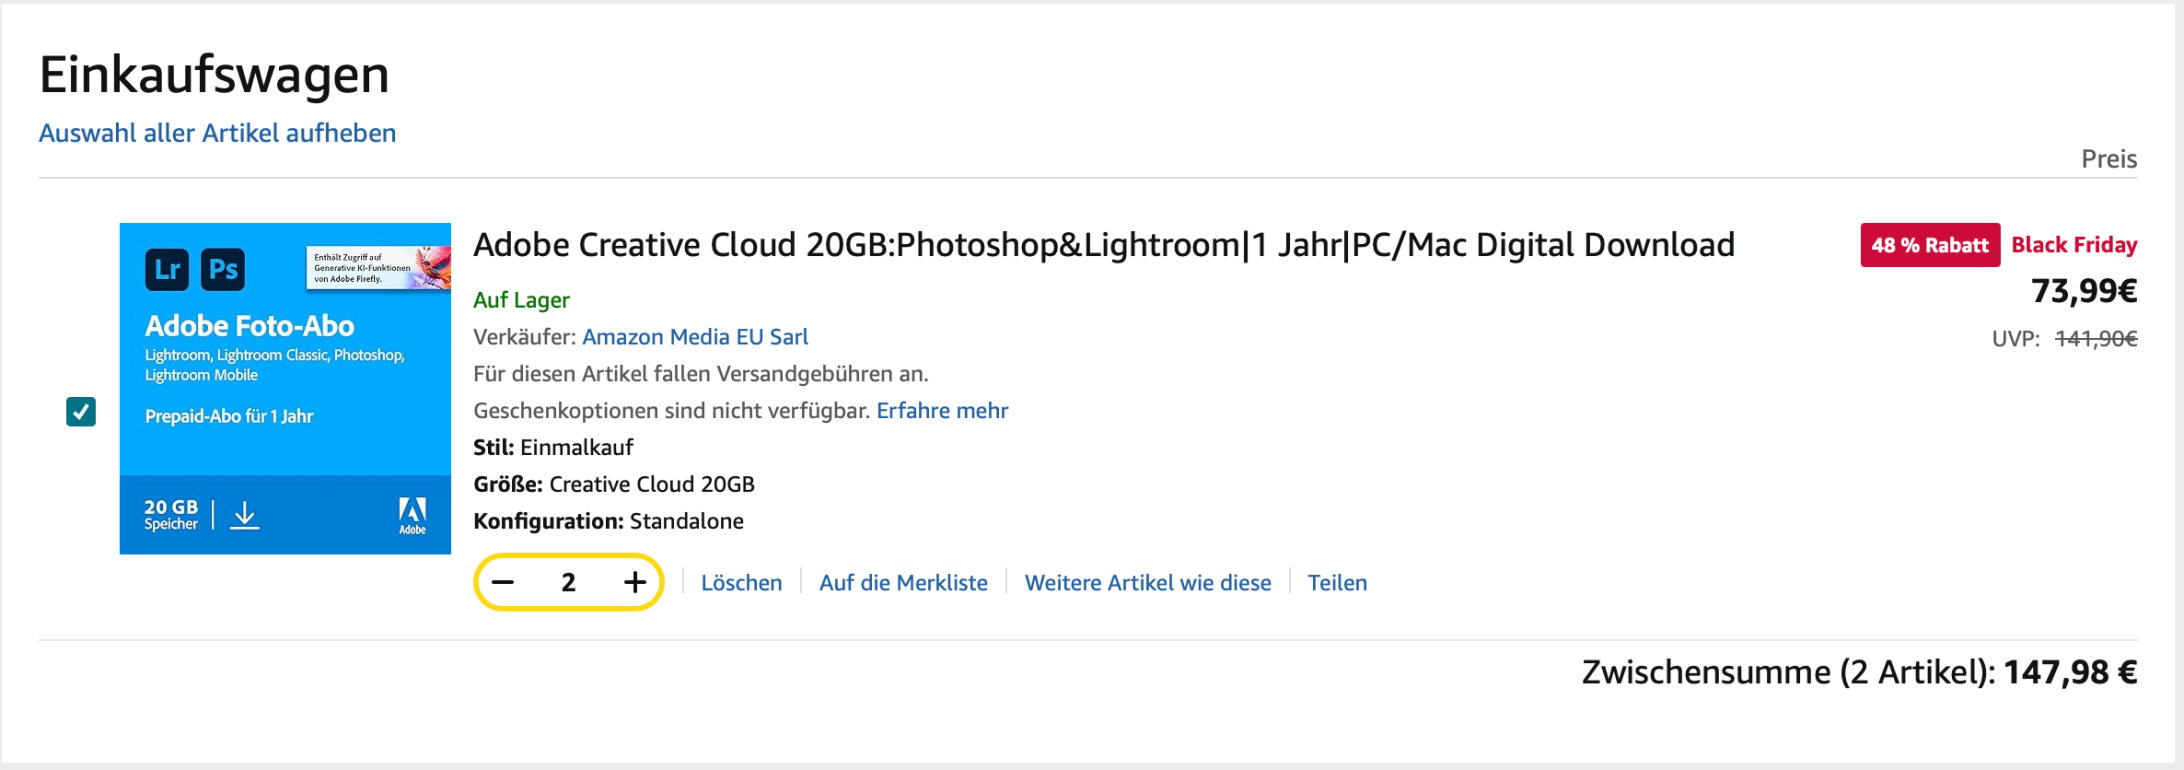Click the download arrow icon on product image

click(x=245, y=515)
